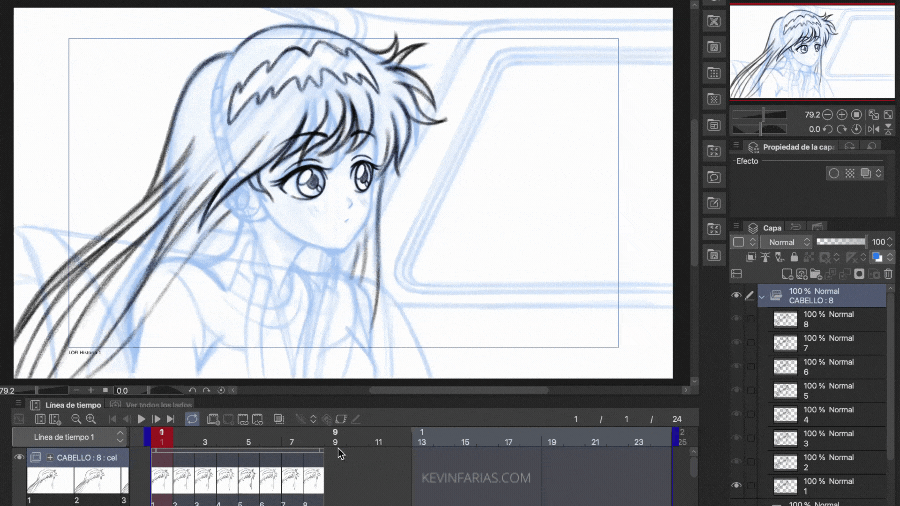Reset canvas rotation in Navigator
This screenshot has width=900, height=506.
[856, 129]
